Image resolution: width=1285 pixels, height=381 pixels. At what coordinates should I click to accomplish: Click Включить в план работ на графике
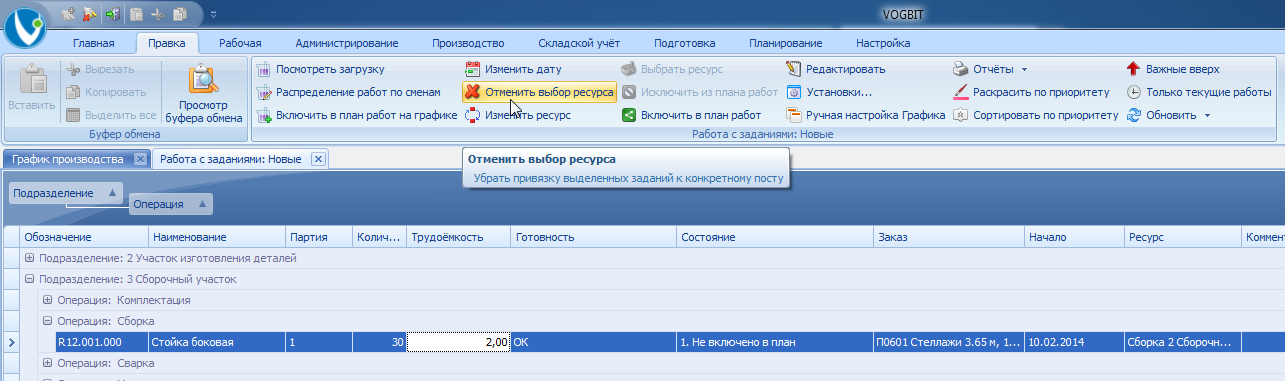click(x=356, y=115)
